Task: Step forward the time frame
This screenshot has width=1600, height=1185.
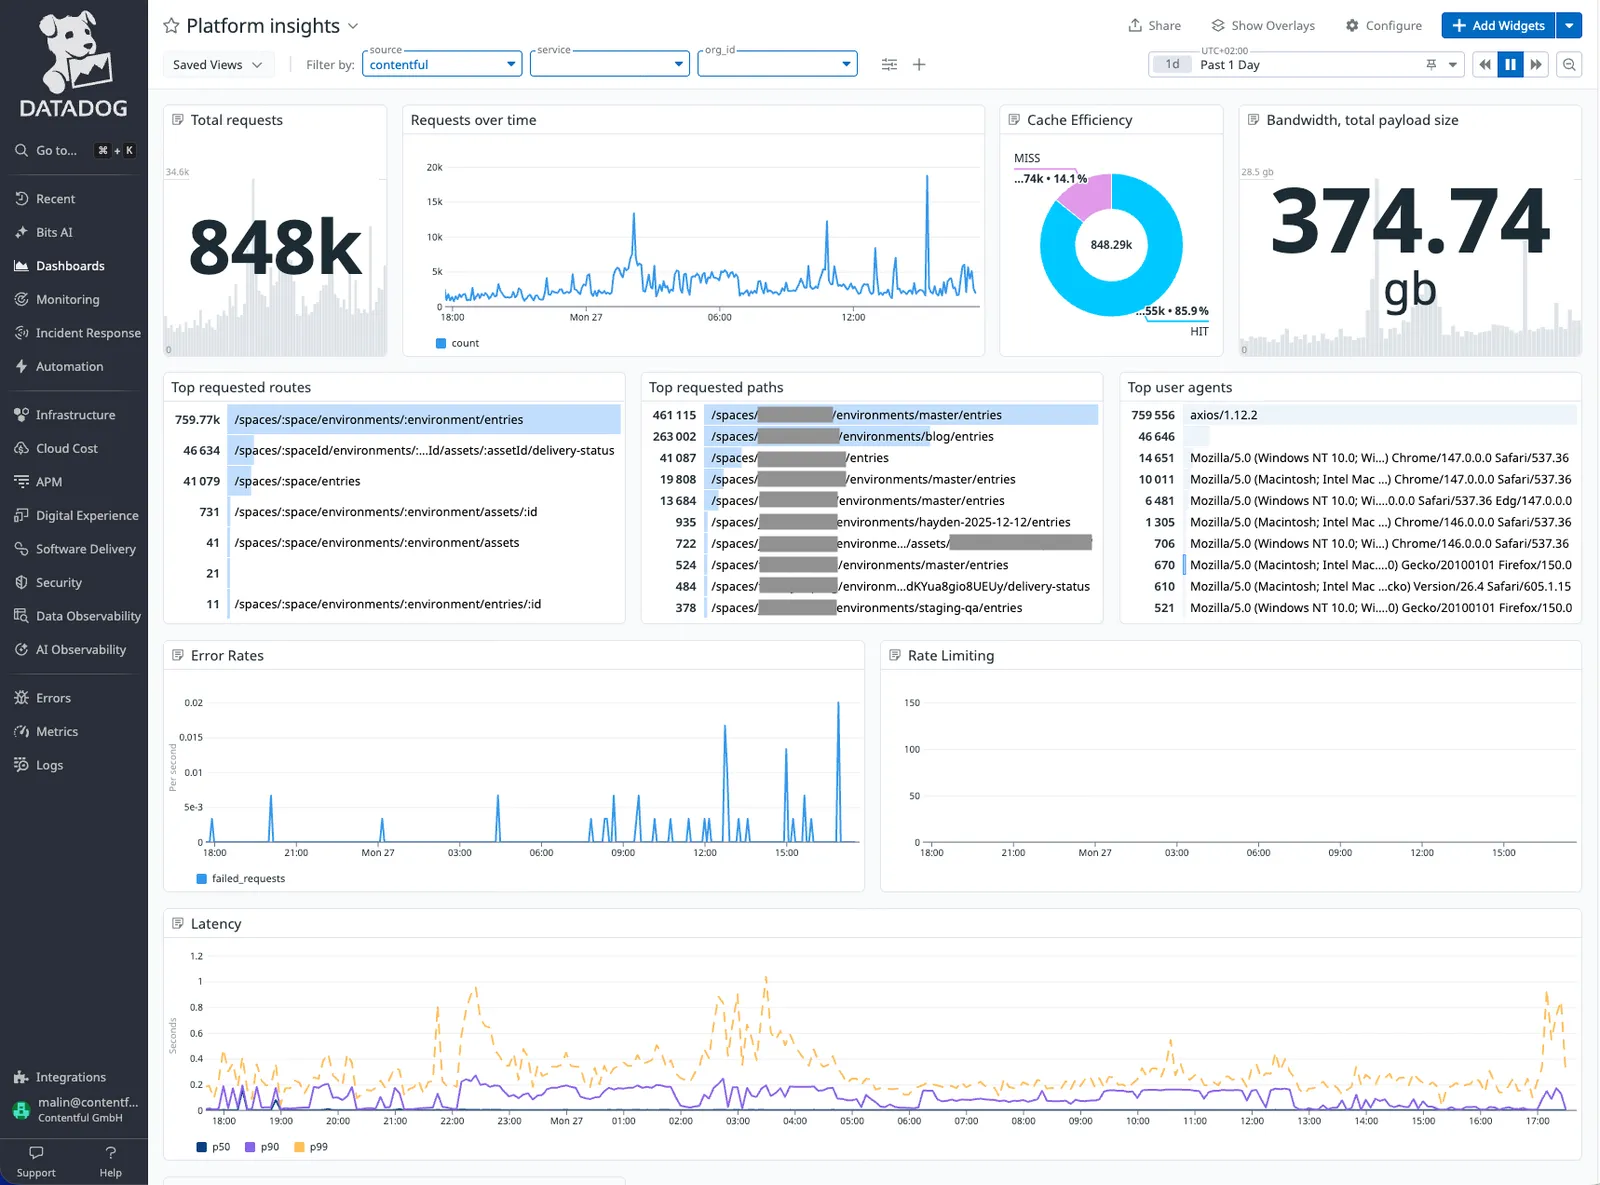Action: coord(1536,65)
